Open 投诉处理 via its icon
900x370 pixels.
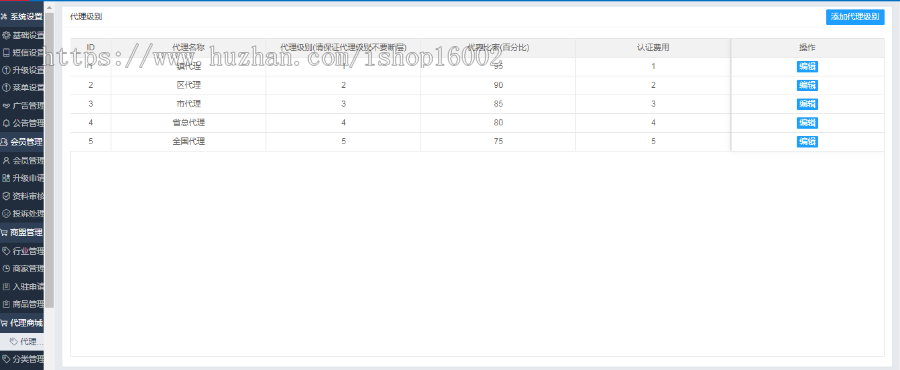(6, 213)
